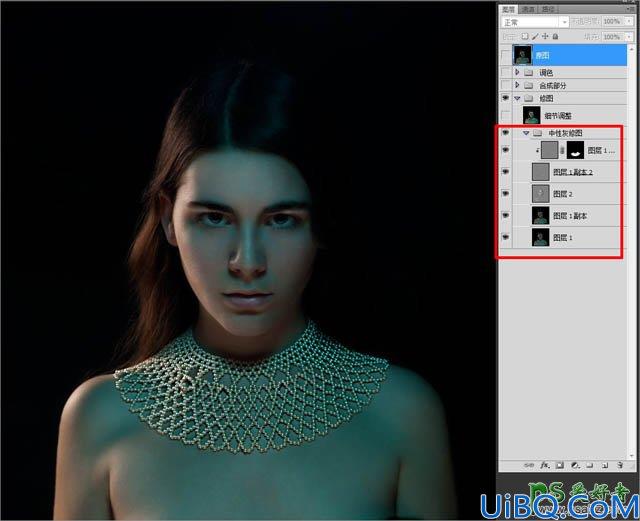Switch to the 路径 paths tab

click(x=548, y=9)
